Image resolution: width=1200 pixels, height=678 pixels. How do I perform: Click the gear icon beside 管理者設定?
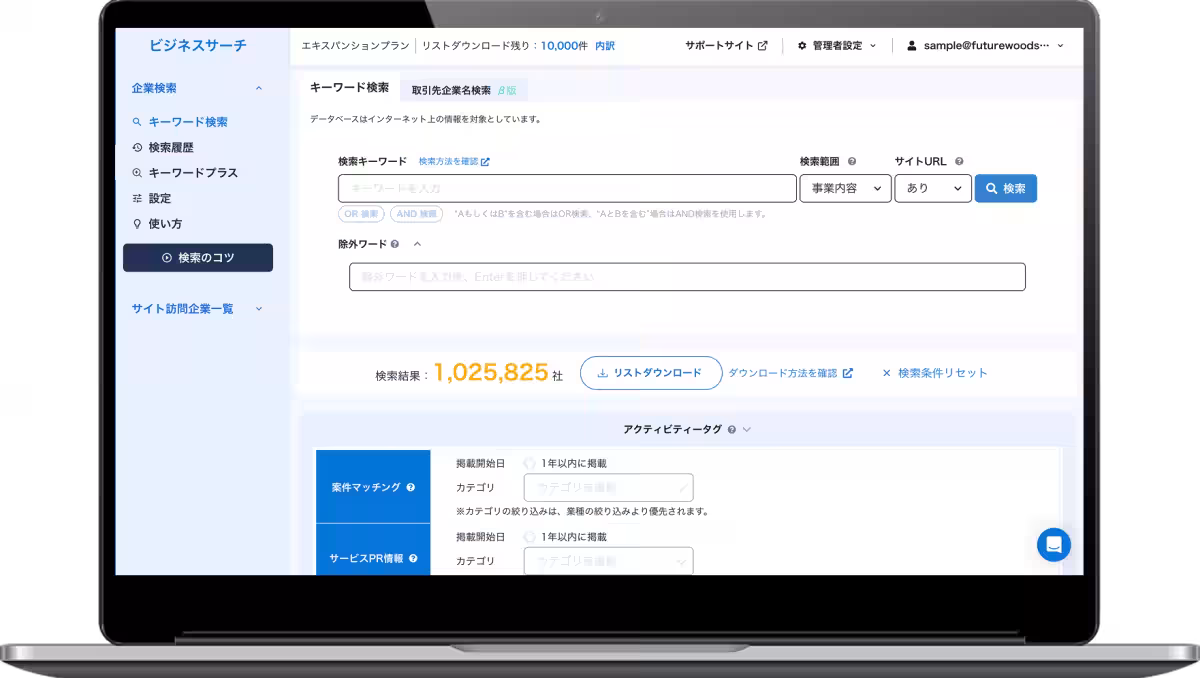click(x=802, y=46)
